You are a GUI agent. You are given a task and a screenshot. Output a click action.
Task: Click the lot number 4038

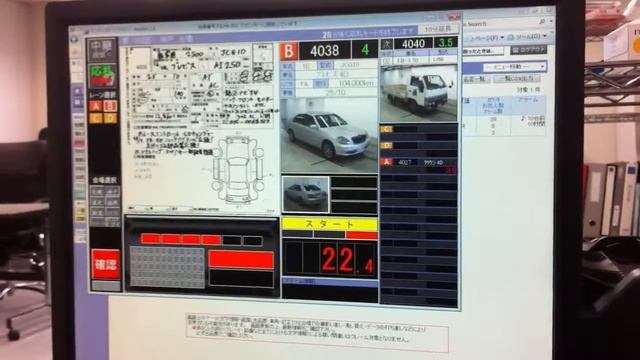pyautogui.click(x=324, y=51)
